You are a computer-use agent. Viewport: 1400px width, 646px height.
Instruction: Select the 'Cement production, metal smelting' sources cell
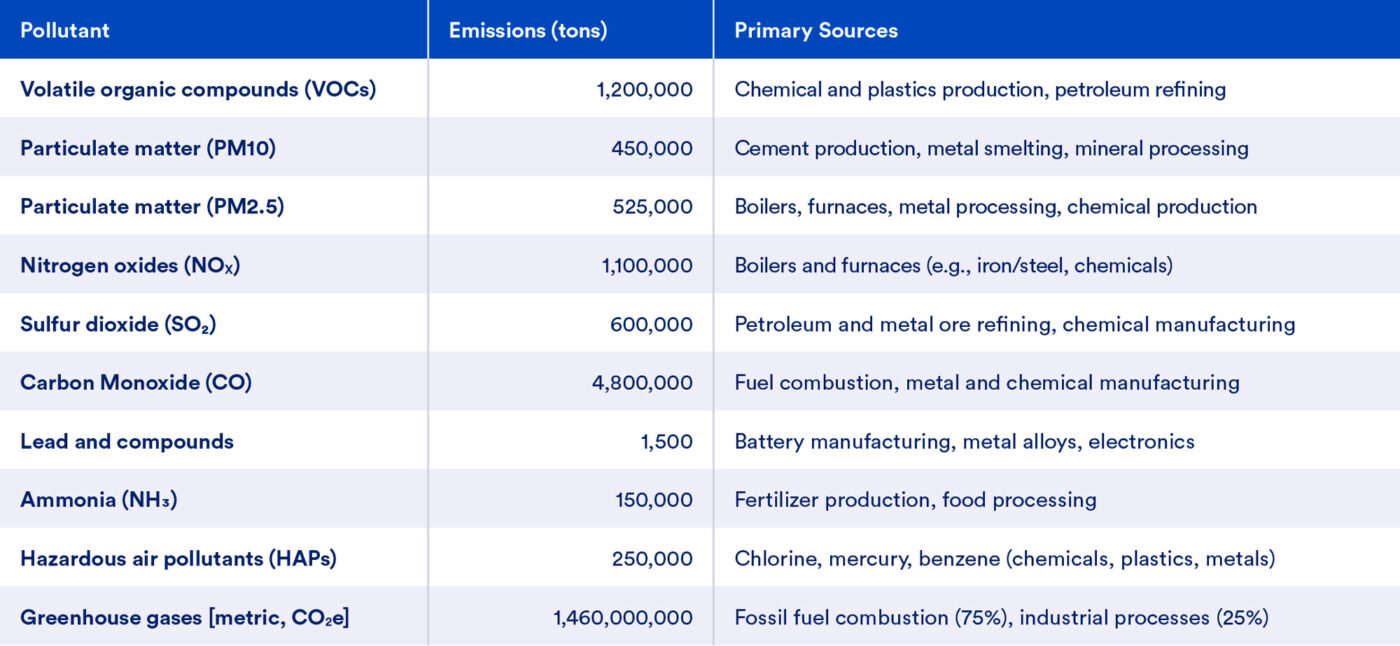point(991,148)
